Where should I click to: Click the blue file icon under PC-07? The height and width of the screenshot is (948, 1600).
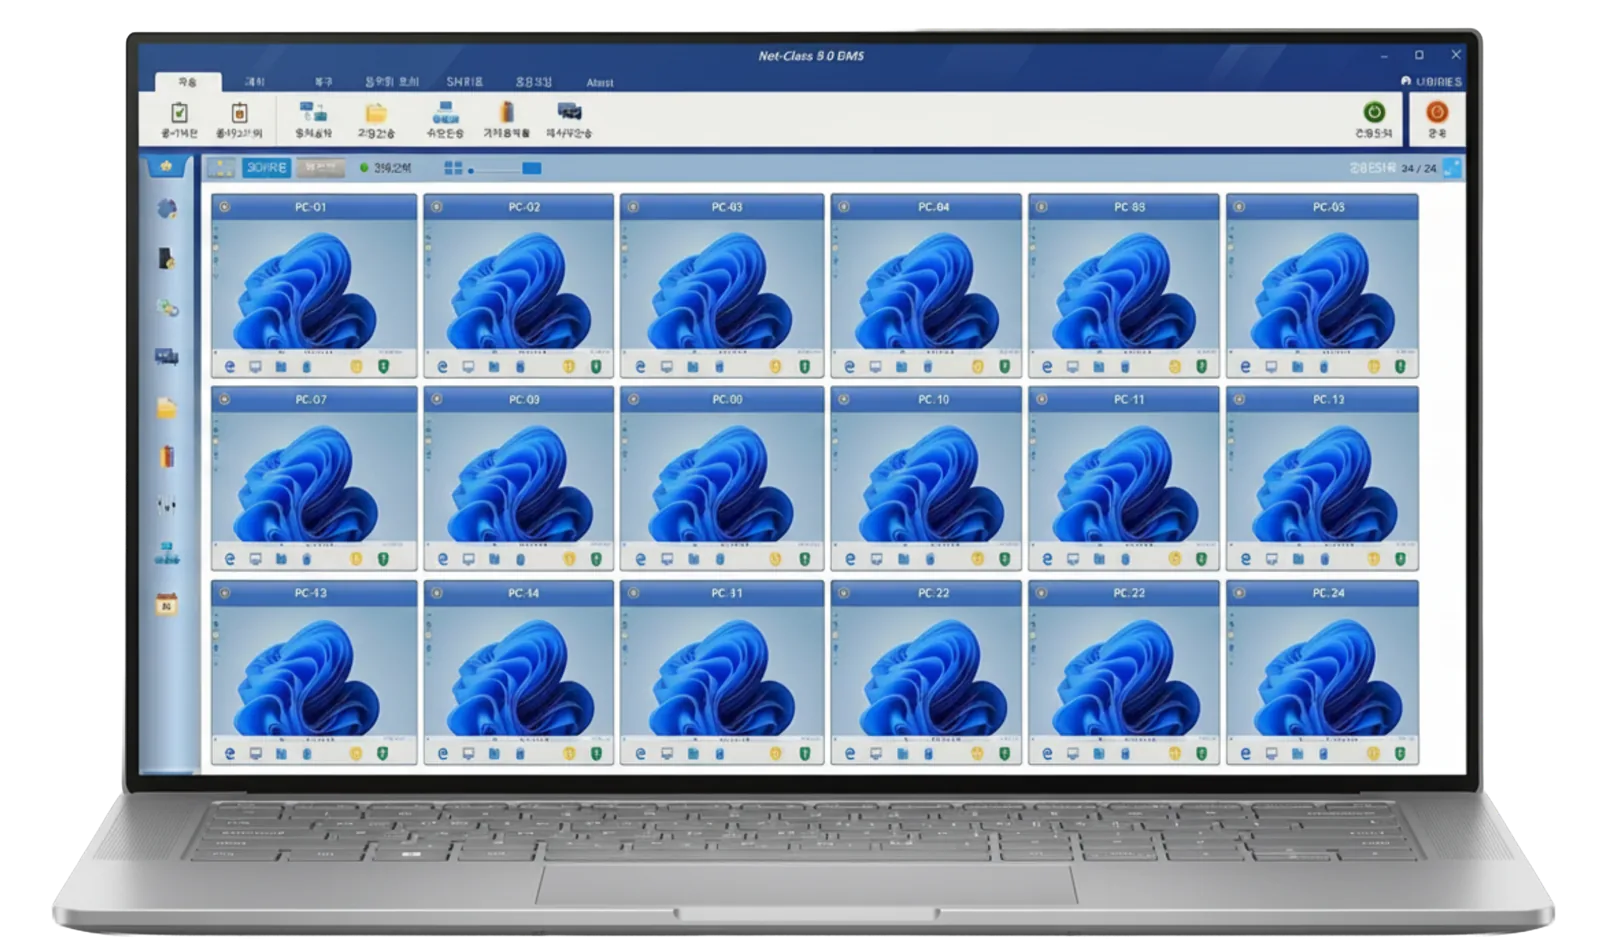coord(281,559)
